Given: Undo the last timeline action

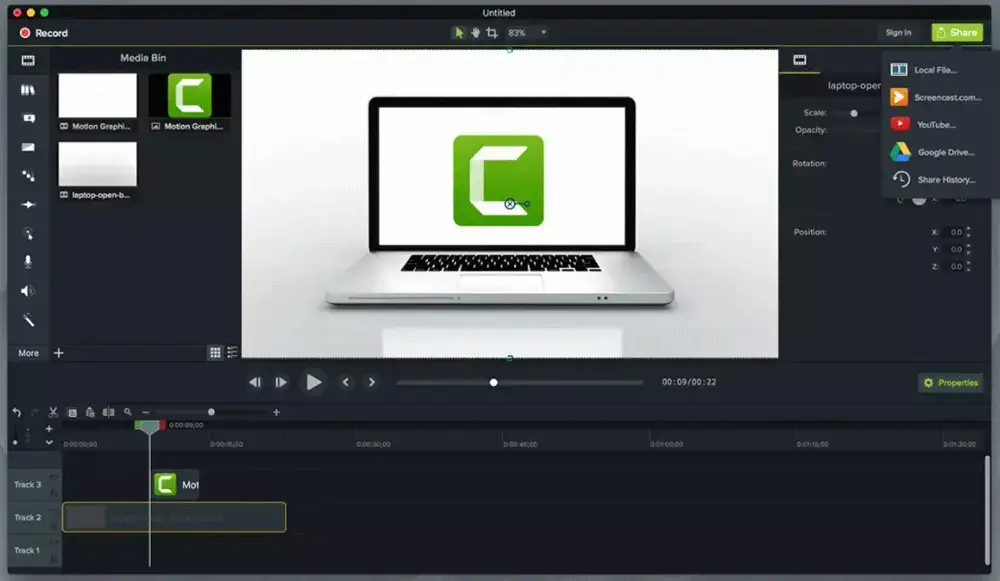Looking at the screenshot, I should pyautogui.click(x=17, y=413).
